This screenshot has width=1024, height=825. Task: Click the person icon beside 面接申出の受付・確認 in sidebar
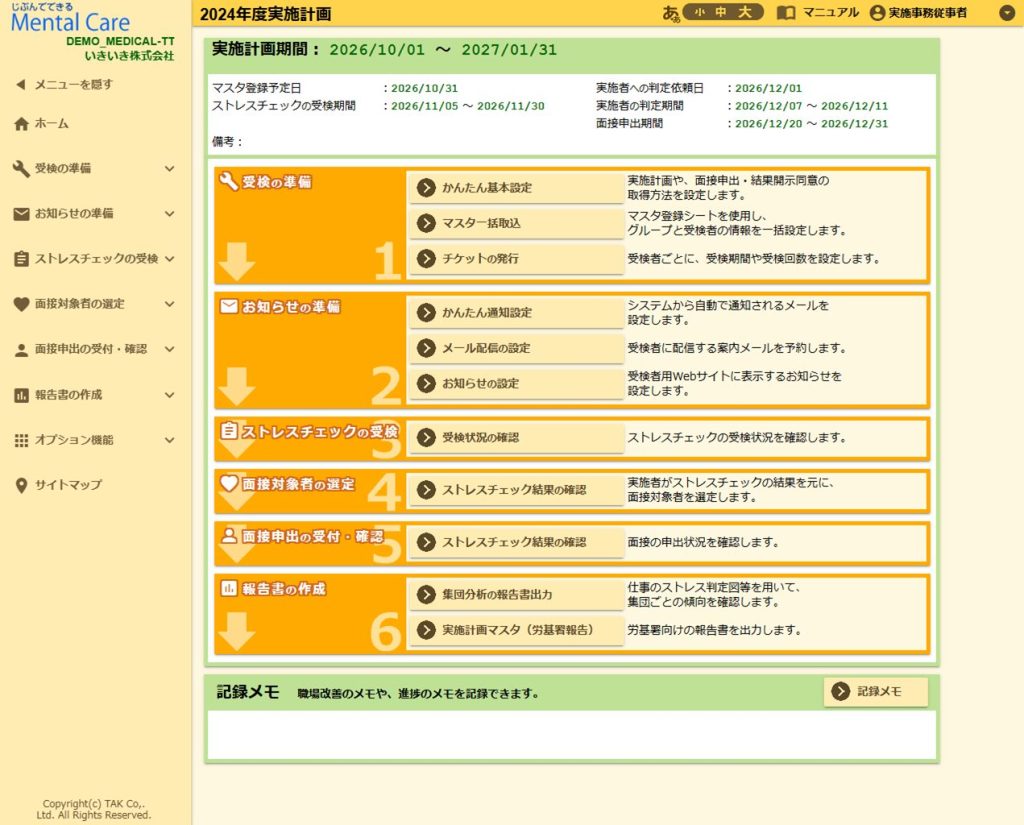[22, 349]
